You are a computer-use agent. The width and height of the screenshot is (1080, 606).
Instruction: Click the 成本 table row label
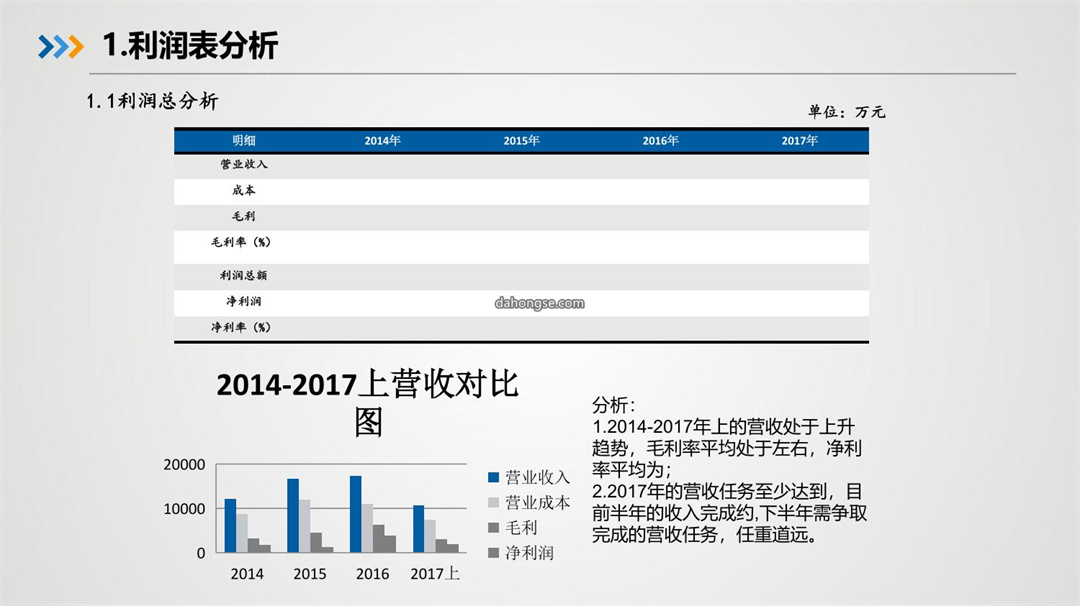pos(244,190)
